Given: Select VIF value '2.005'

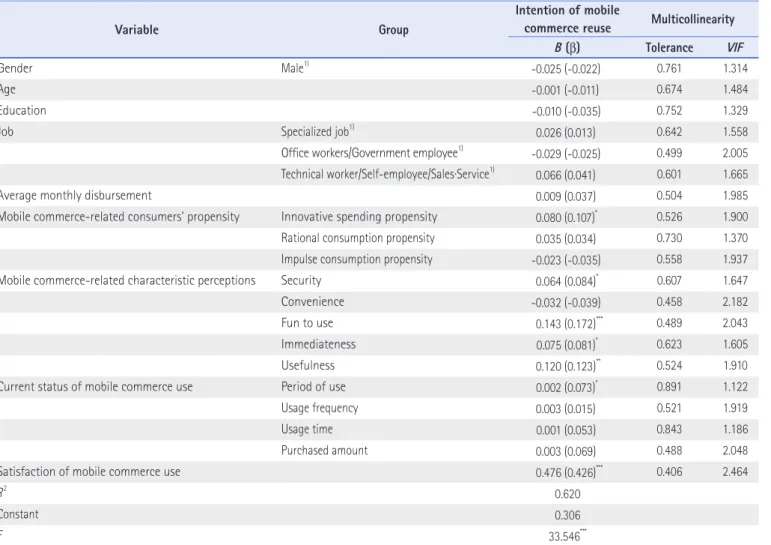Looking at the screenshot, I should pos(735,153).
